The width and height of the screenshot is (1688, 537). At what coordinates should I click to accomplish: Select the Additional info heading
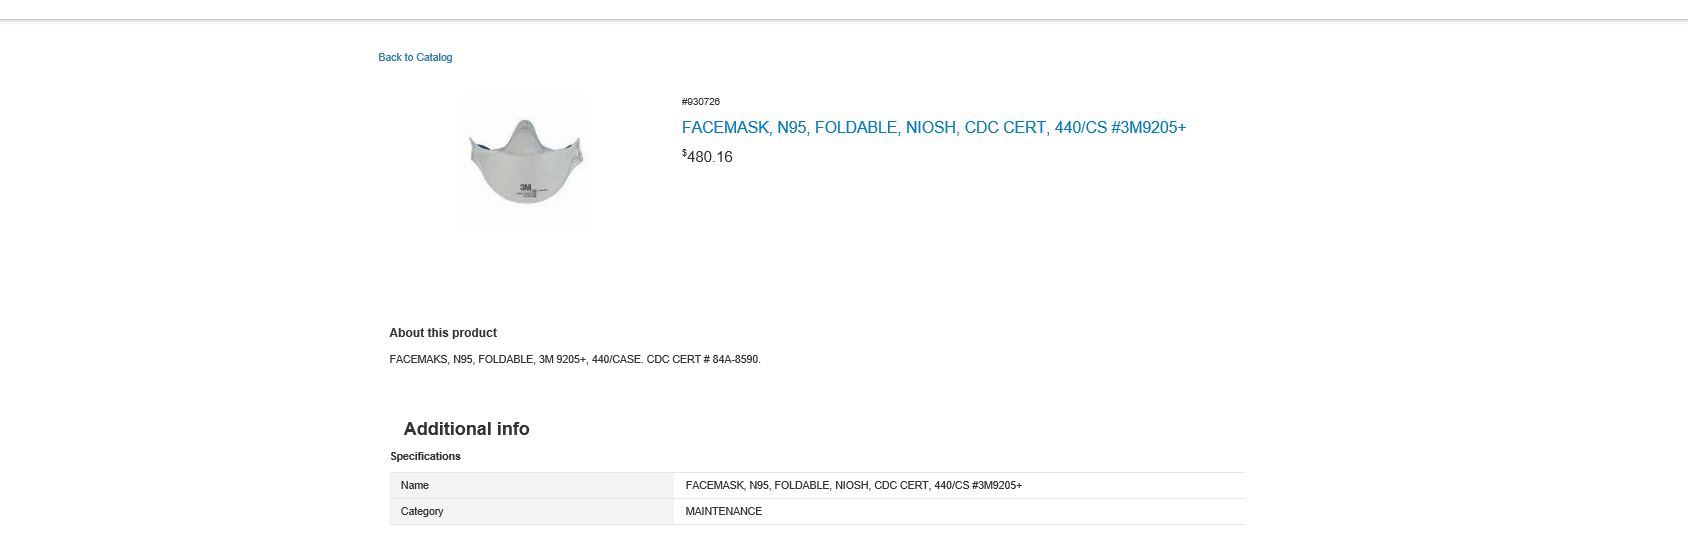tap(466, 429)
